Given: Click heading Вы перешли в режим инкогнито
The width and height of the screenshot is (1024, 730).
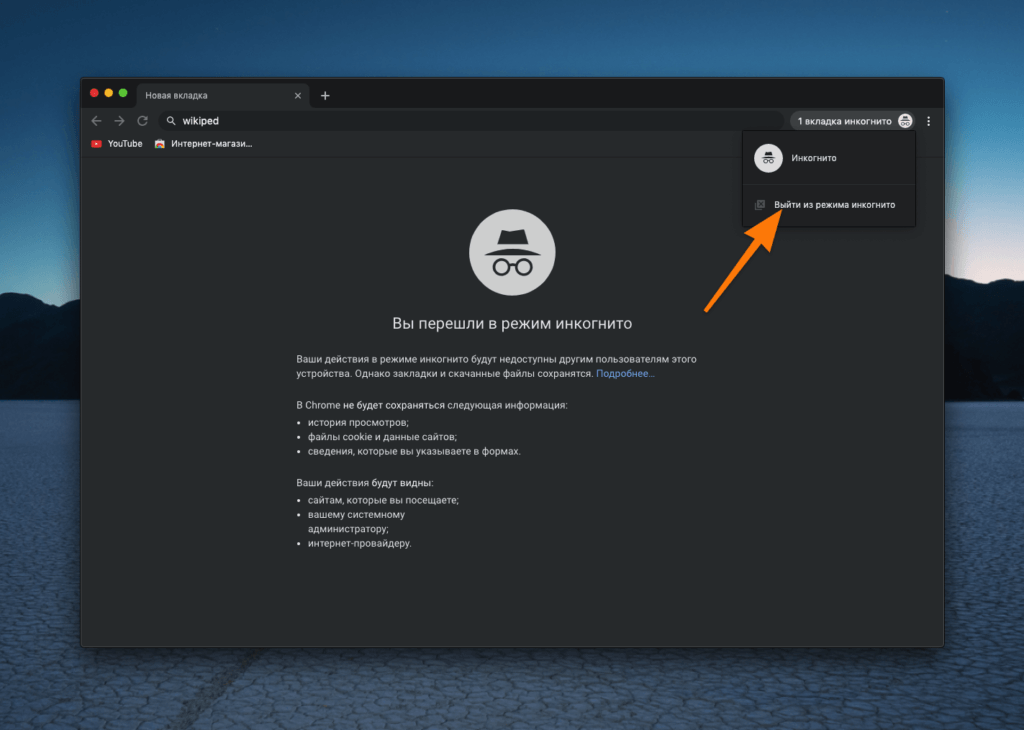Looking at the screenshot, I should pos(512,323).
